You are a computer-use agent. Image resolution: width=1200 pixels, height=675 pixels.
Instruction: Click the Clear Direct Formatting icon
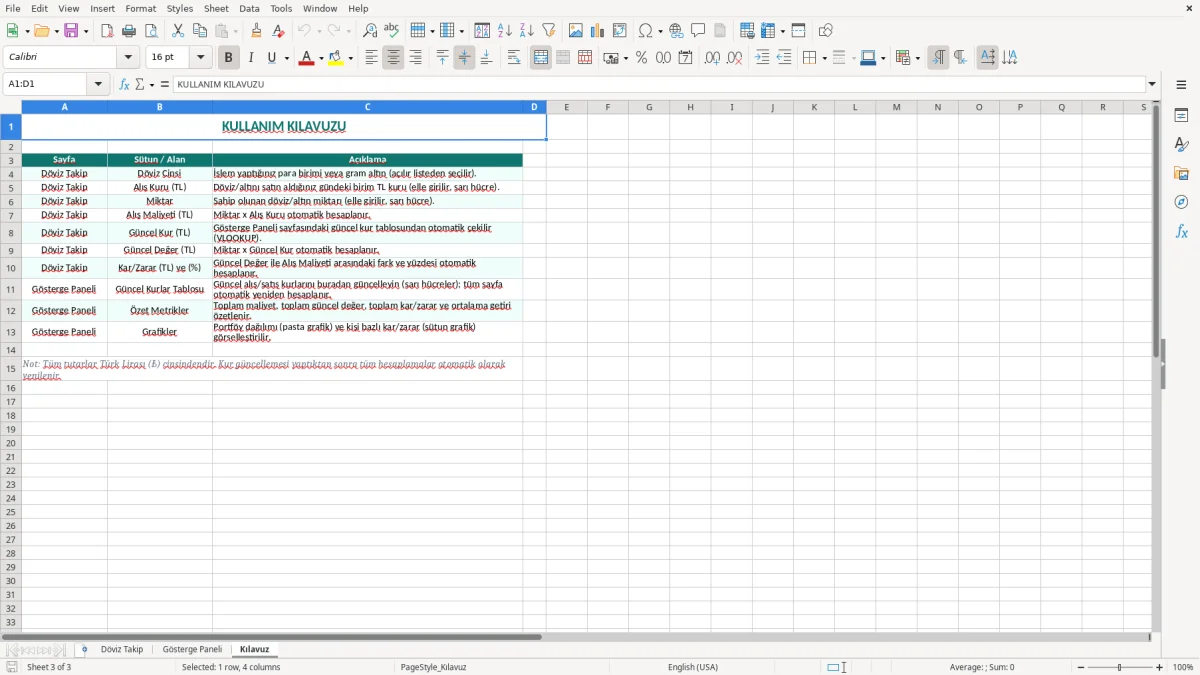[279, 31]
